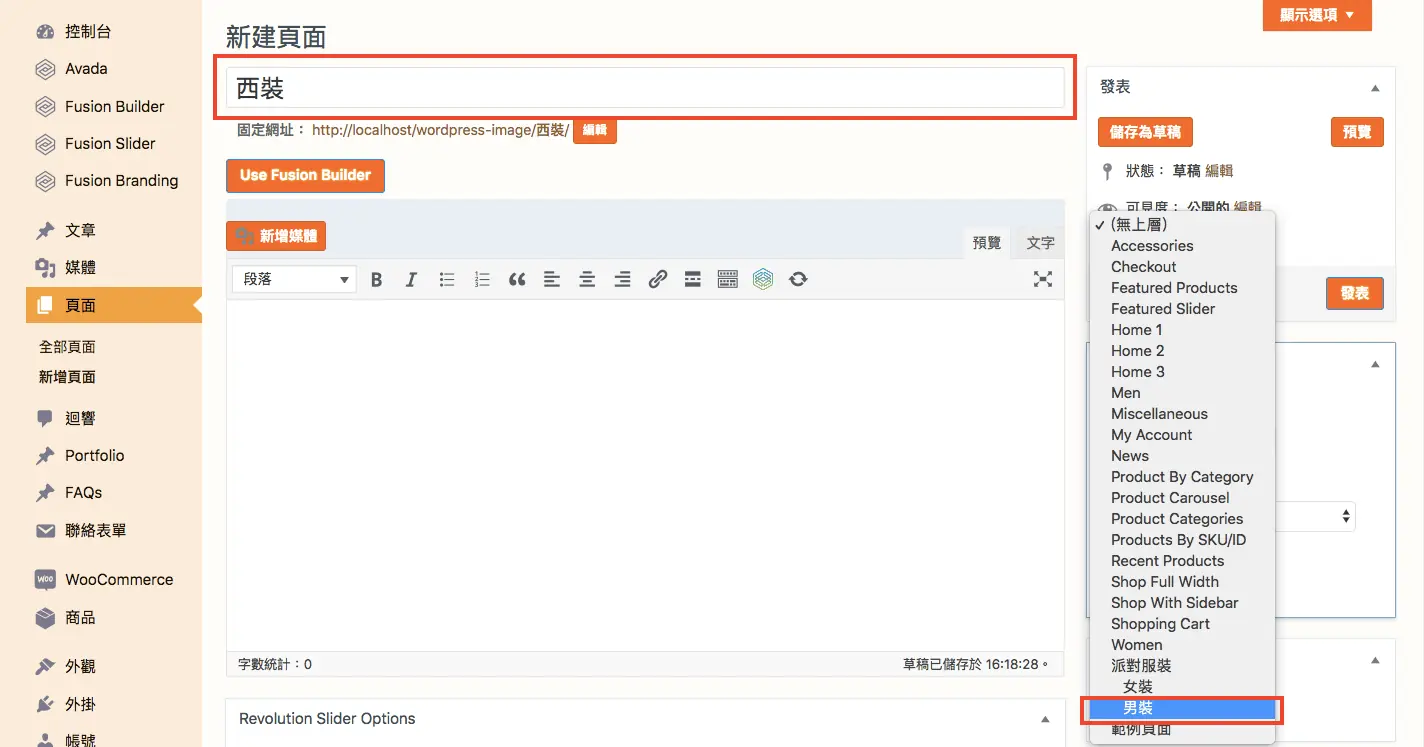Publish the page with 發表 button
This screenshot has height=747, width=1424.
(1355, 294)
